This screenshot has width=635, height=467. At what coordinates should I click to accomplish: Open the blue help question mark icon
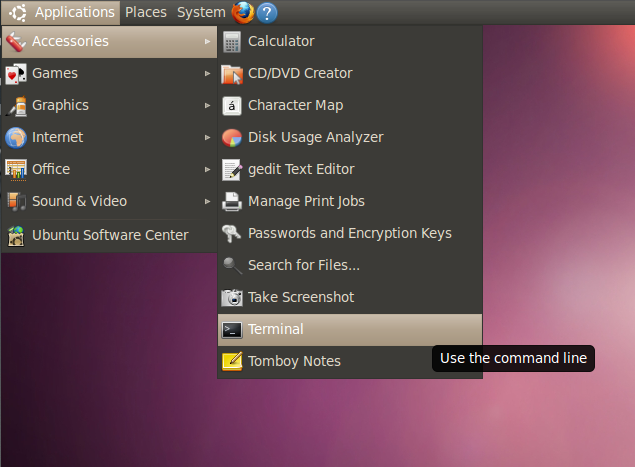267,13
